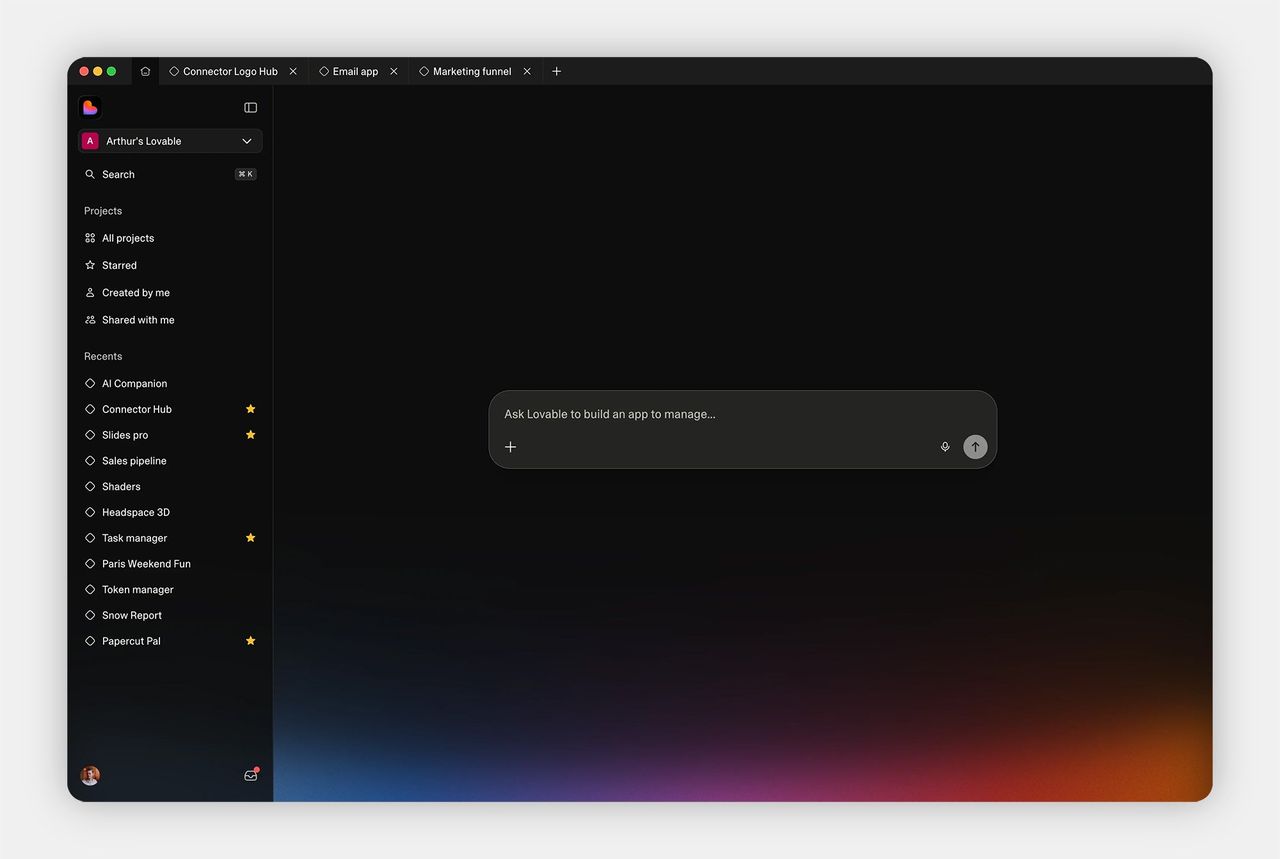Unstar the Task manager project
Image resolution: width=1280 pixels, height=859 pixels.
[x=250, y=537]
